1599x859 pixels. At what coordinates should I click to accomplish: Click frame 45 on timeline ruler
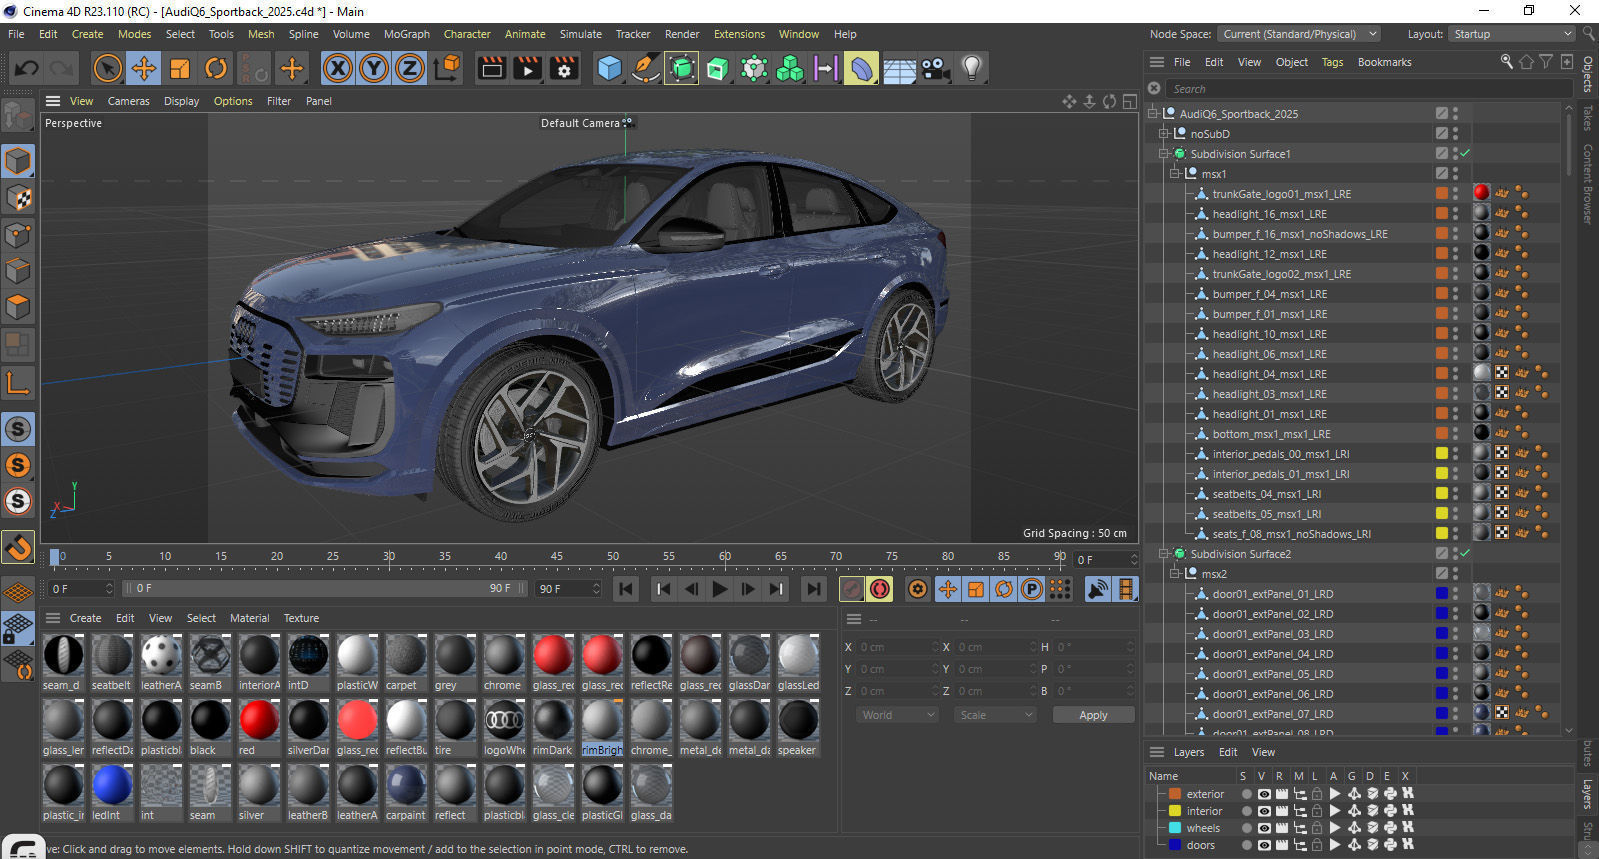click(x=556, y=556)
